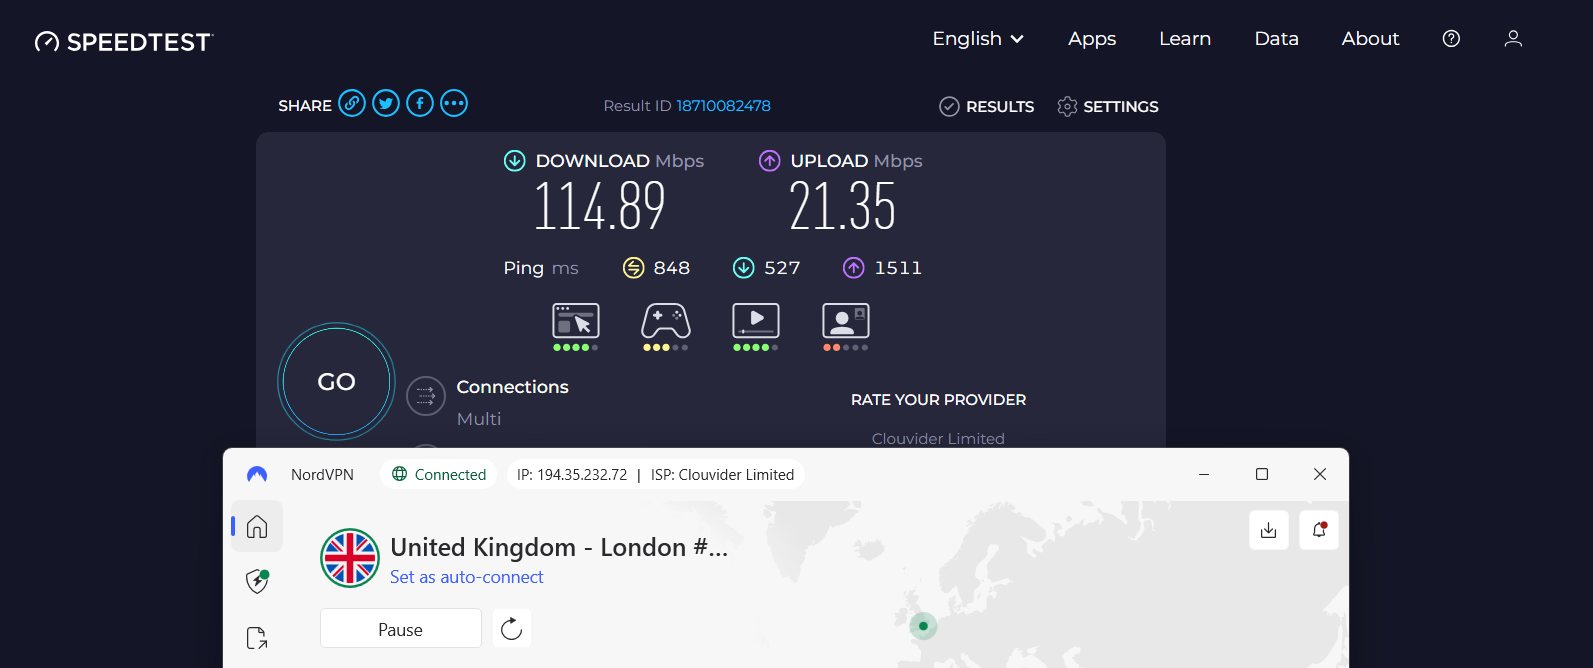1593x668 pixels.
Task: Click the Pause VPN button
Action: (400, 629)
